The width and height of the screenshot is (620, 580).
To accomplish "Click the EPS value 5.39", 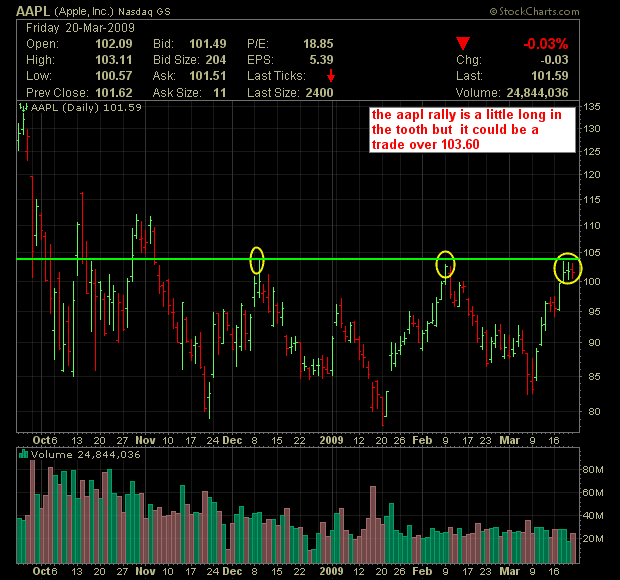I will pos(321,60).
